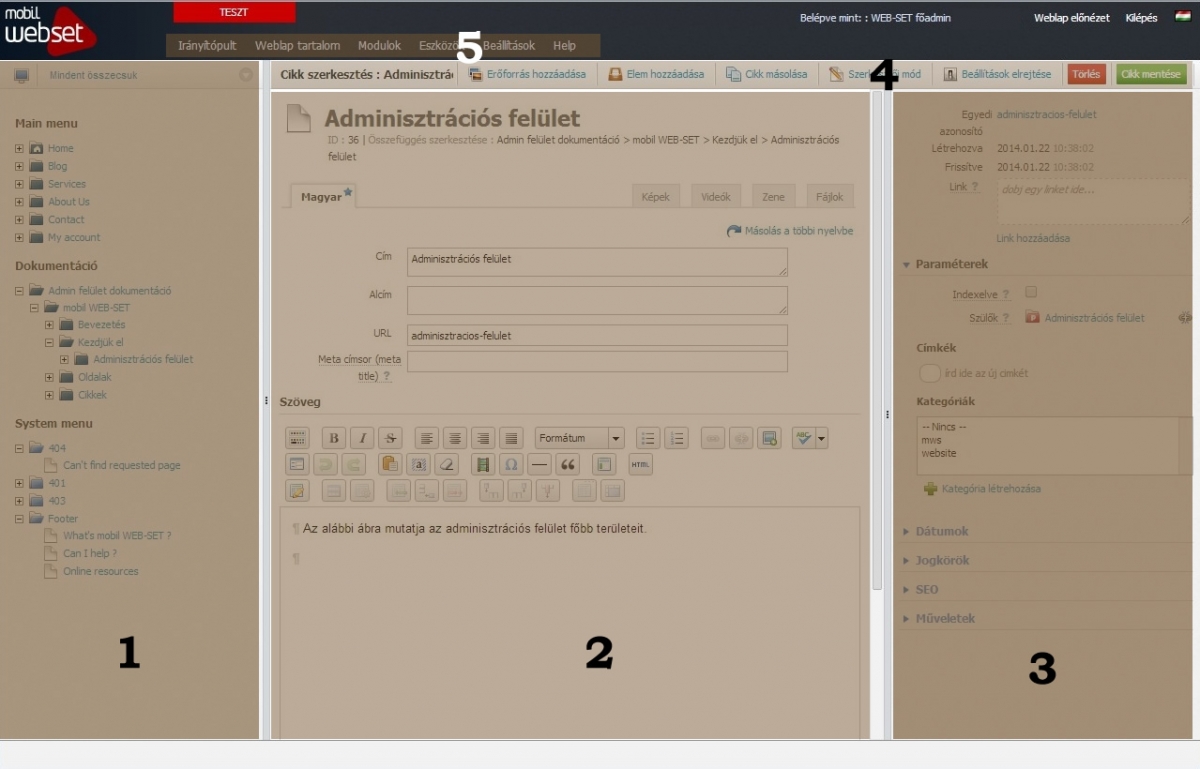Click into the Alcím input field
1200x769 pixels.
597,300
